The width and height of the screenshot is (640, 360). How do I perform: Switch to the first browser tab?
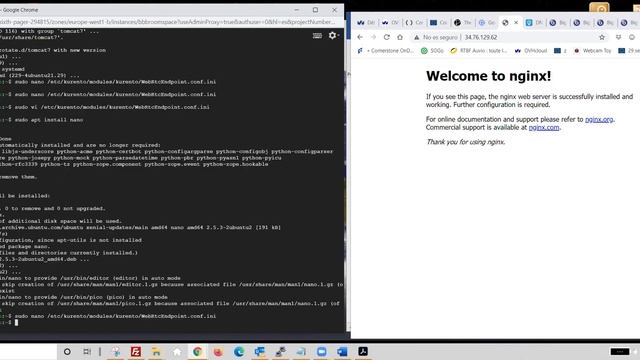[x=366, y=23]
